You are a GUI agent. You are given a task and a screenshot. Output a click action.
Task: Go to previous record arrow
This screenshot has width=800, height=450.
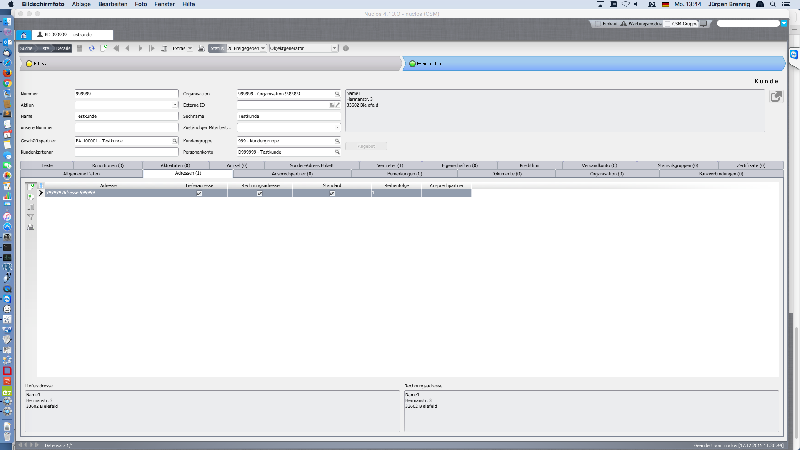[x=128, y=48]
